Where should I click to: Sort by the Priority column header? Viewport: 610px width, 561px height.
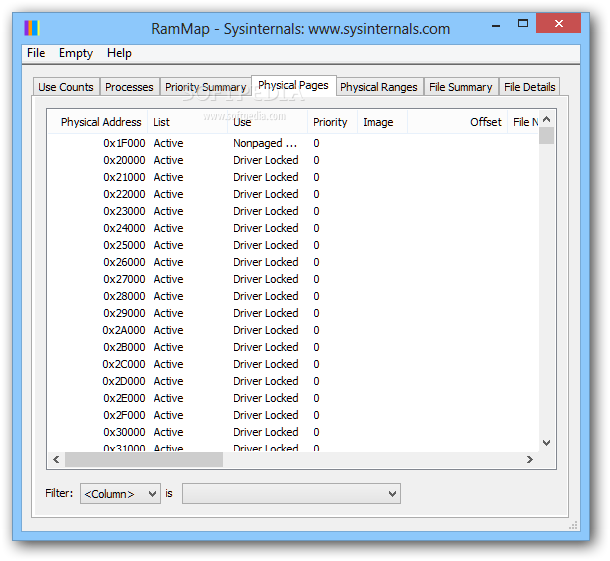(x=333, y=122)
